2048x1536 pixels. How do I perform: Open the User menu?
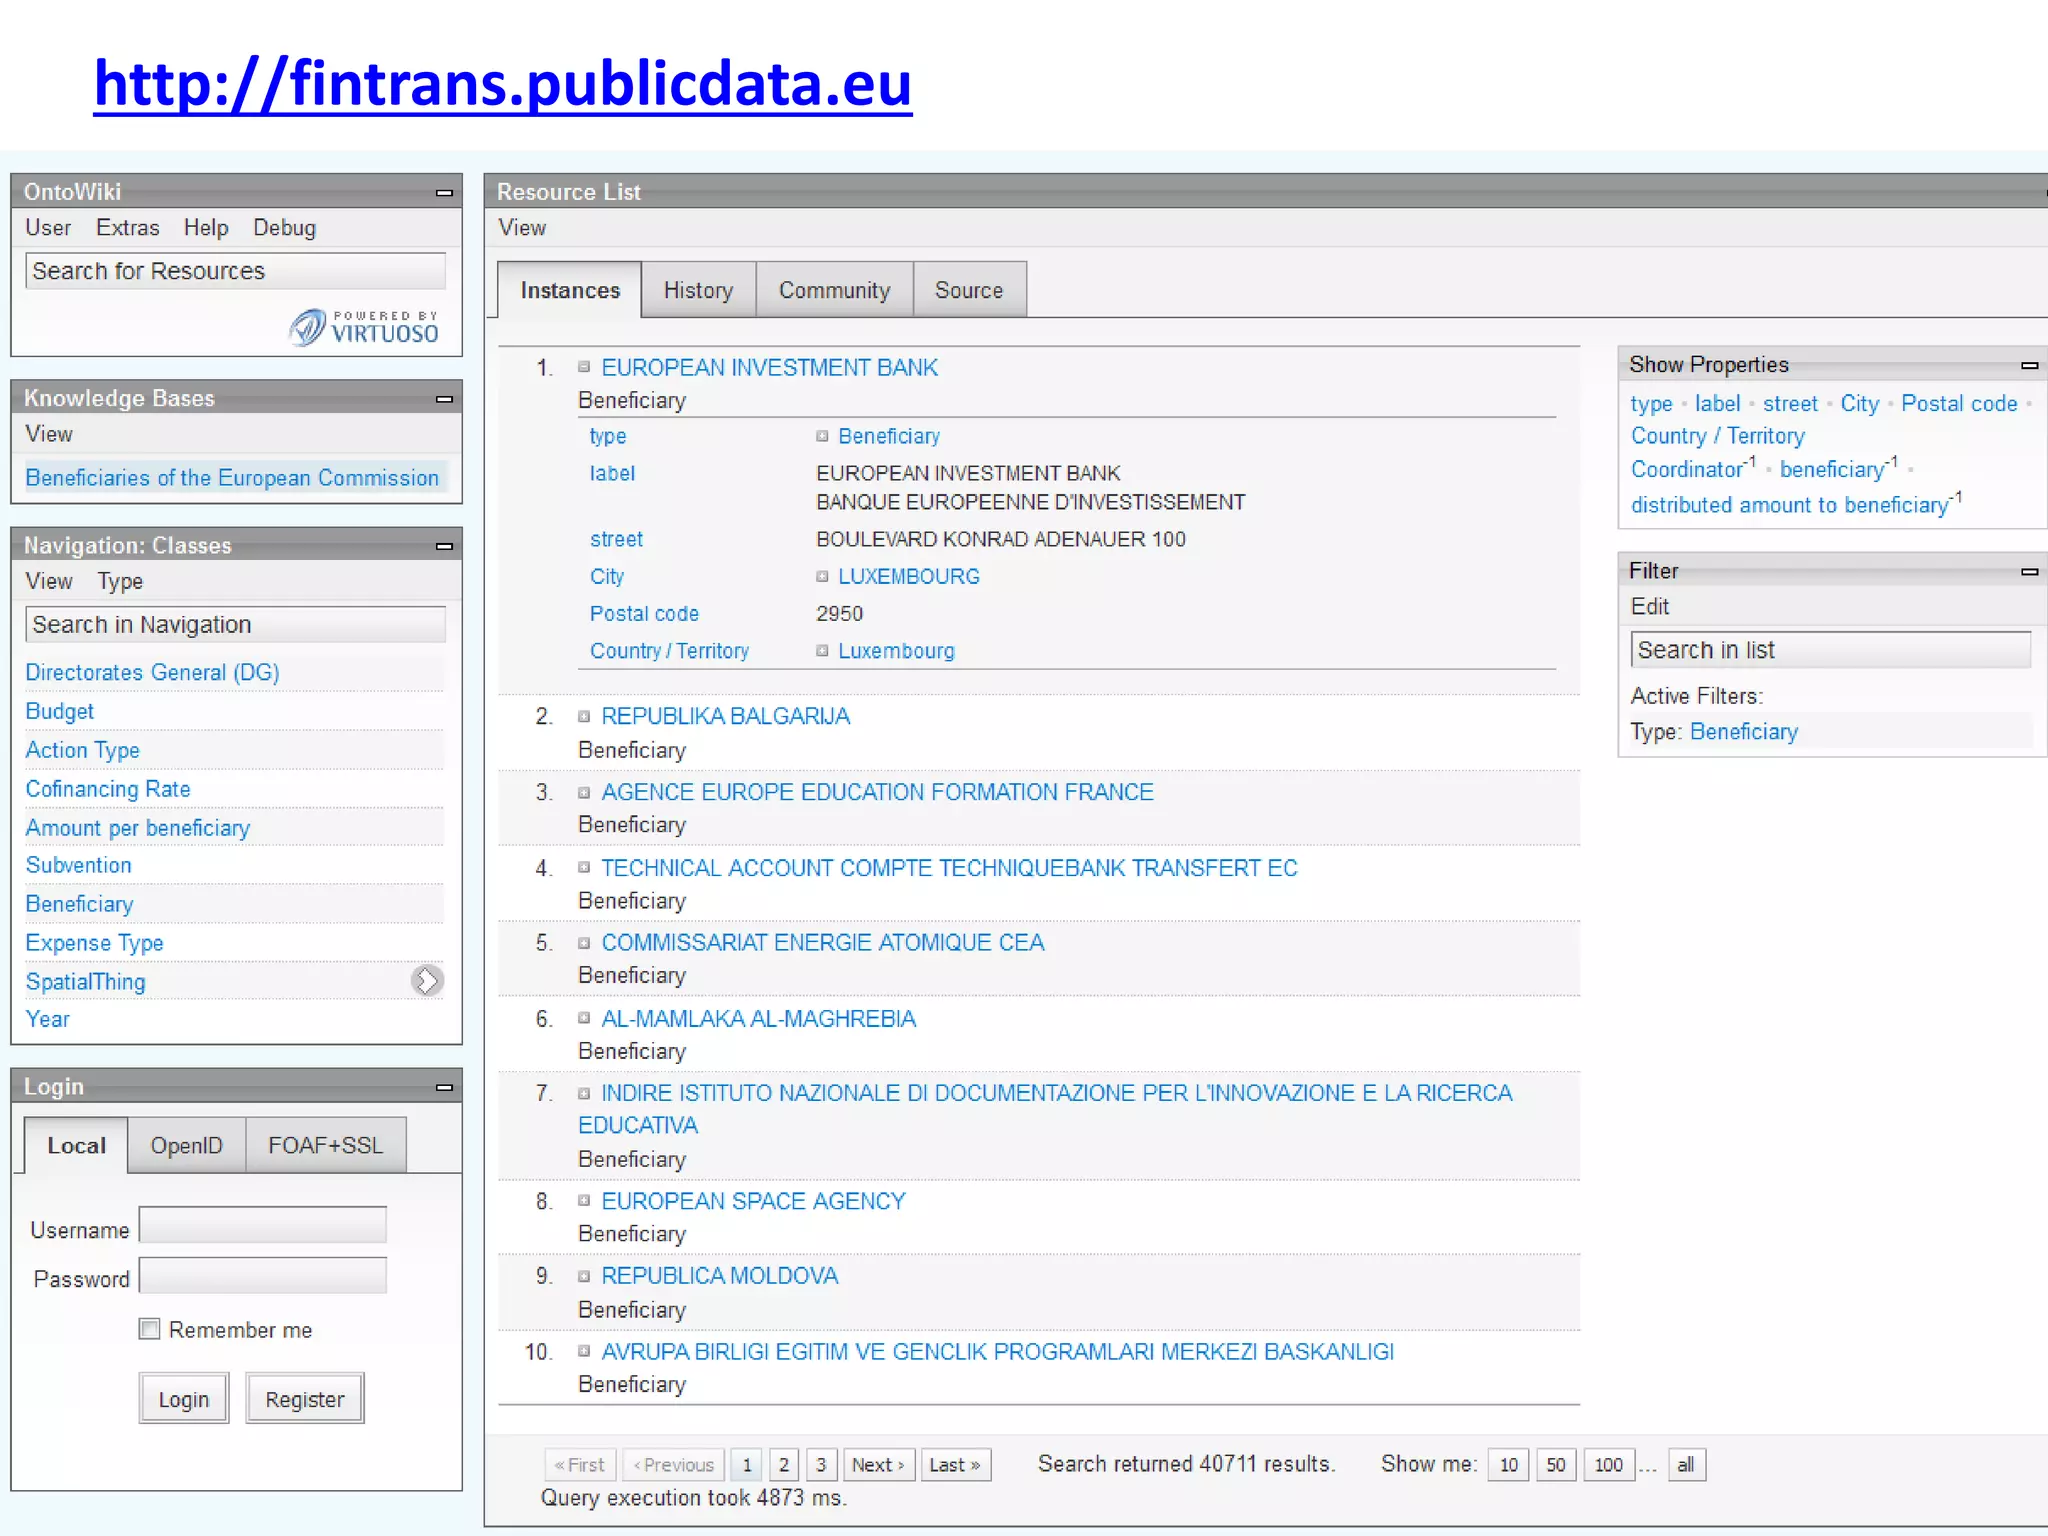pyautogui.click(x=48, y=228)
